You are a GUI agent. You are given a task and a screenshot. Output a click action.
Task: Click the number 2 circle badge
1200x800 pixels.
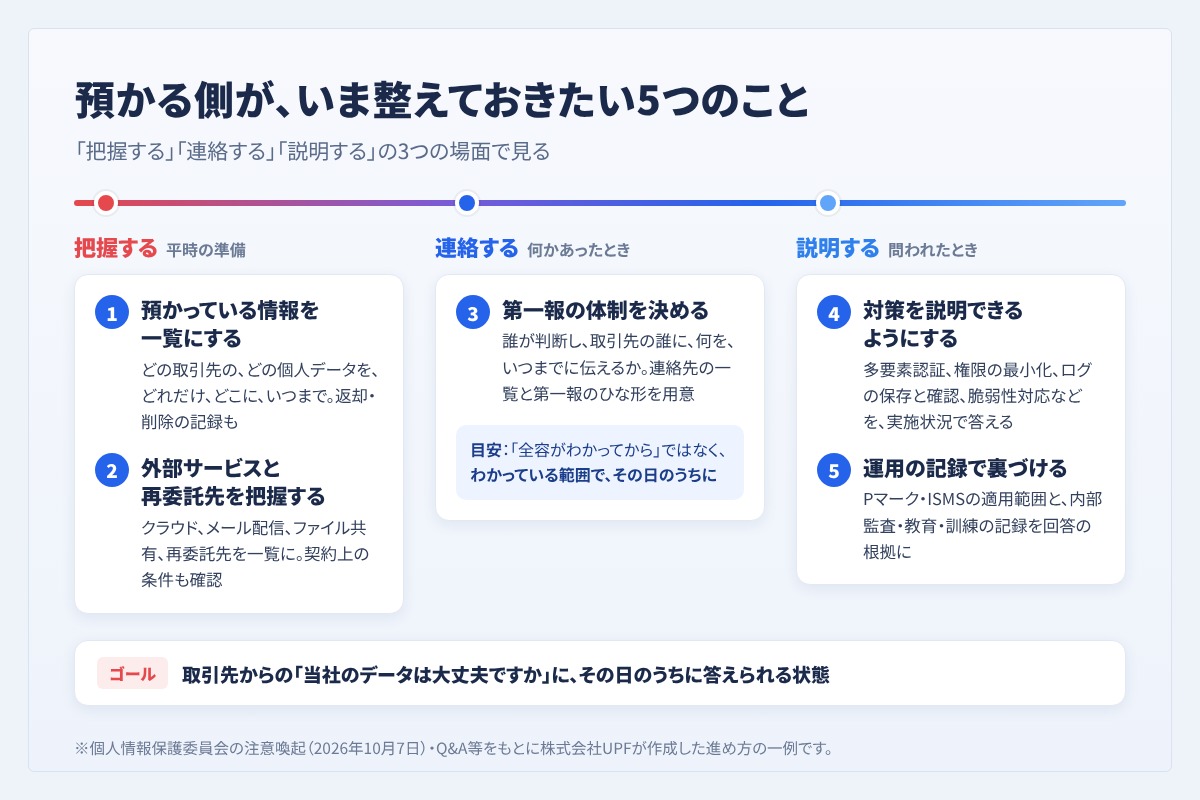pyautogui.click(x=112, y=471)
